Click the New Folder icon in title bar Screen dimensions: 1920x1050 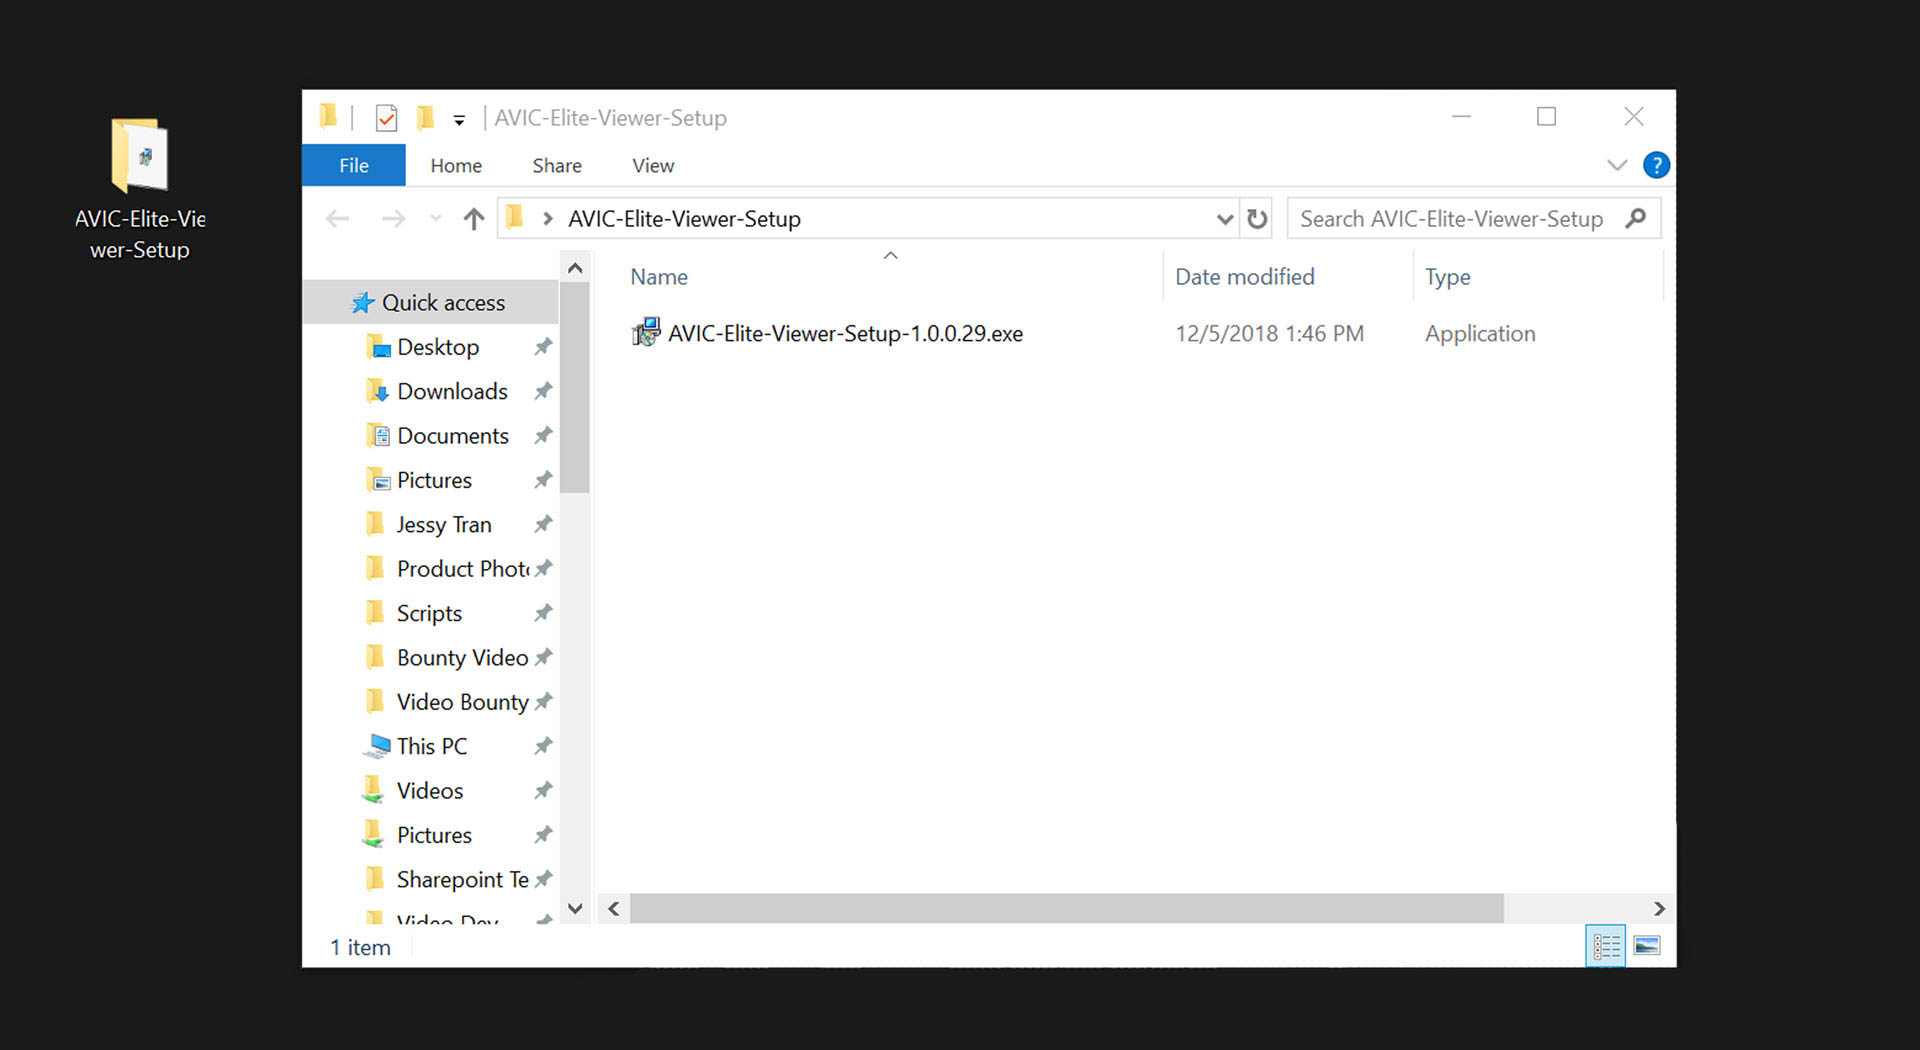pyautogui.click(x=426, y=118)
